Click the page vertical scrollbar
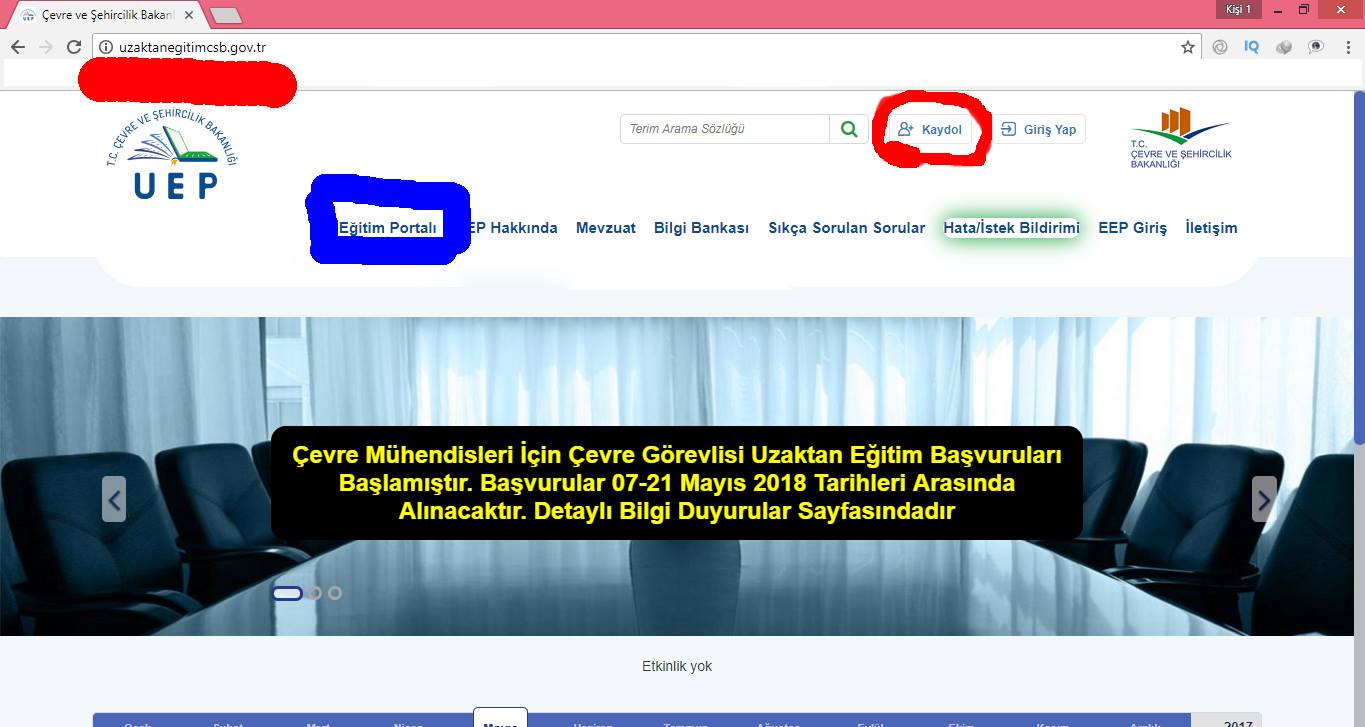The height and width of the screenshot is (727, 1365). 1359,270
